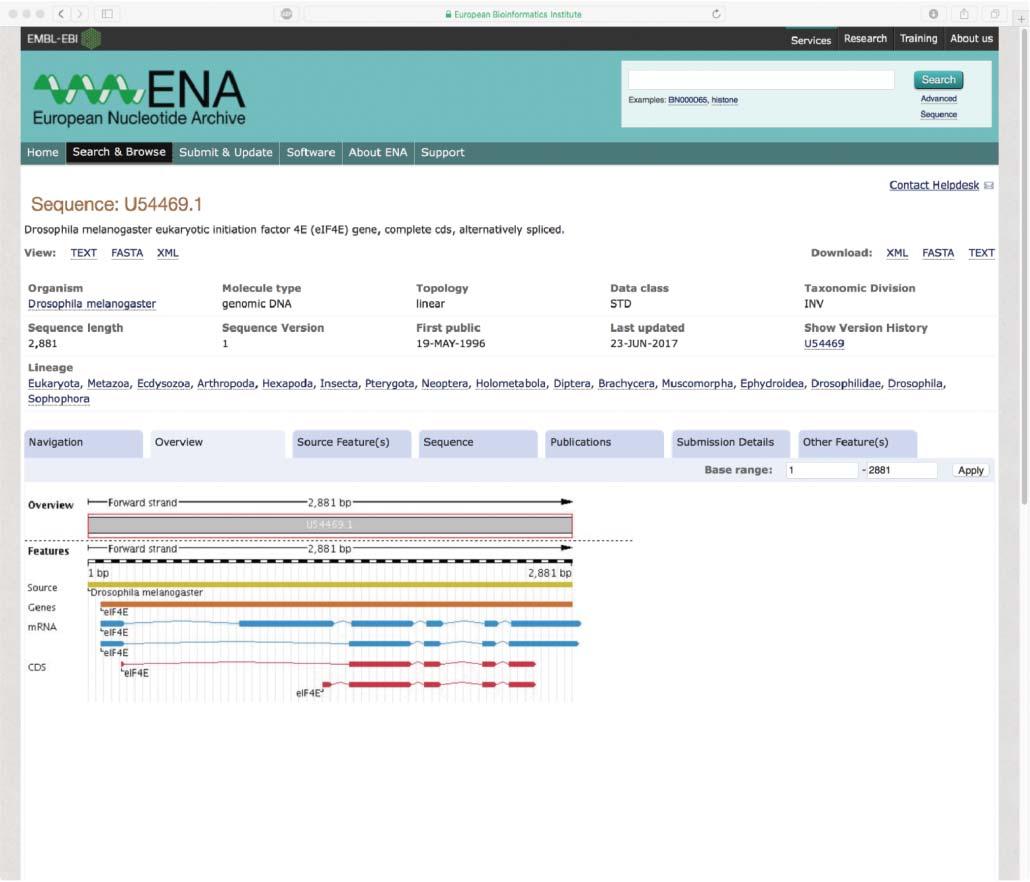Viewport: 1030px width, 882px height.
Task: Download the sequence as FASTA
Action: click(x=937, y=254)
